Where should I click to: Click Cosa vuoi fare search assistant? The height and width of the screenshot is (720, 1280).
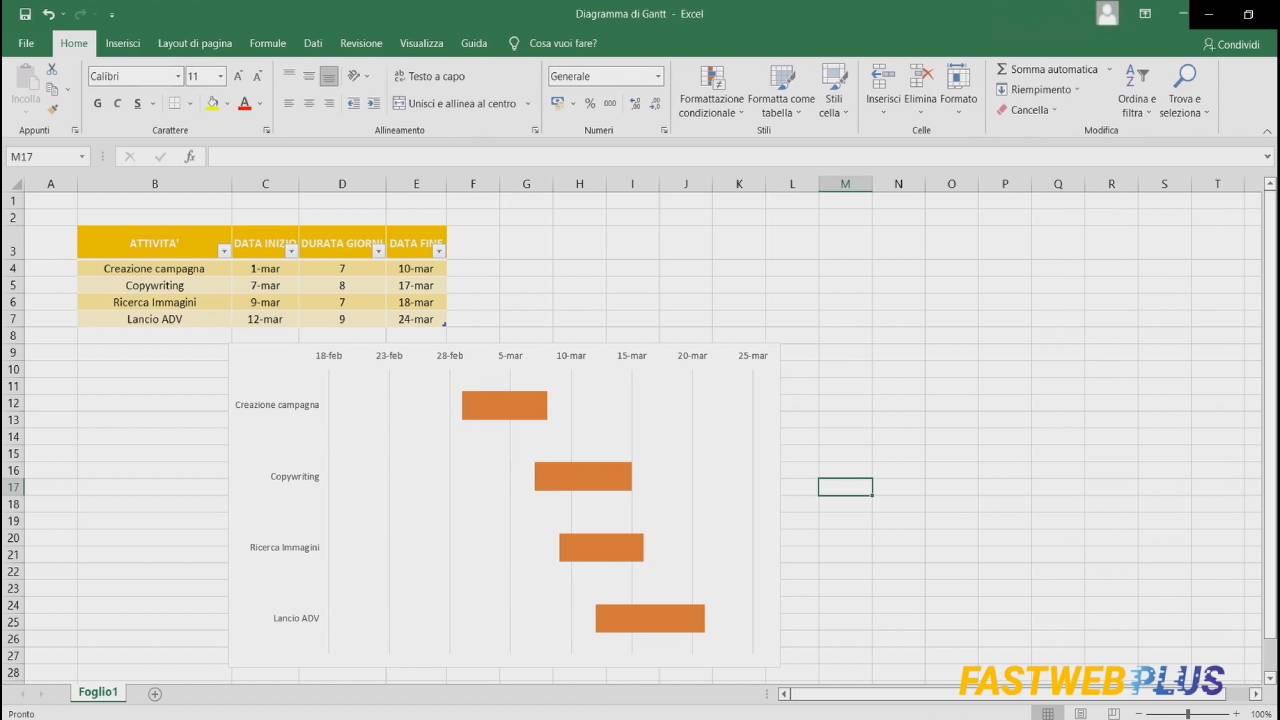click(x=554, y=43)
